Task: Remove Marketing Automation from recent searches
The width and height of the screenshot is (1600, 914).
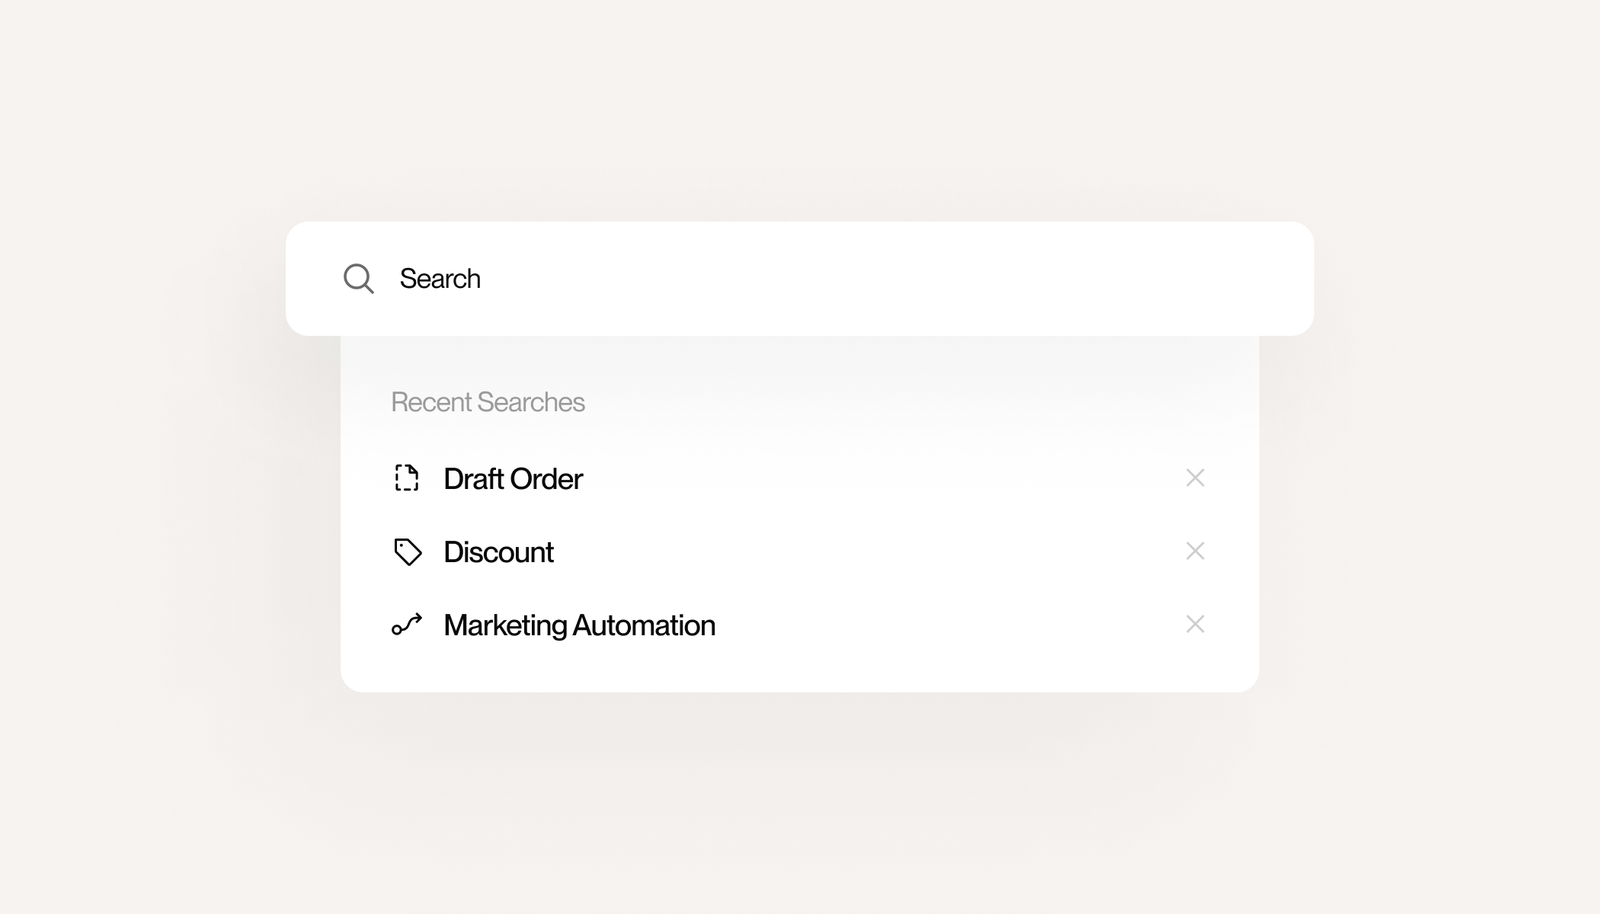Action: coord(1195,624)
